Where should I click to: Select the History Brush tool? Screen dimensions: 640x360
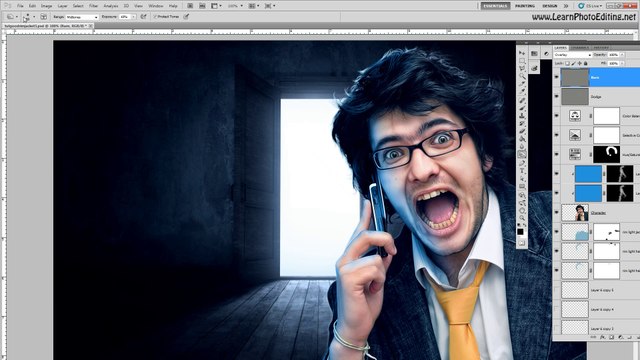(x=522, y=123)
